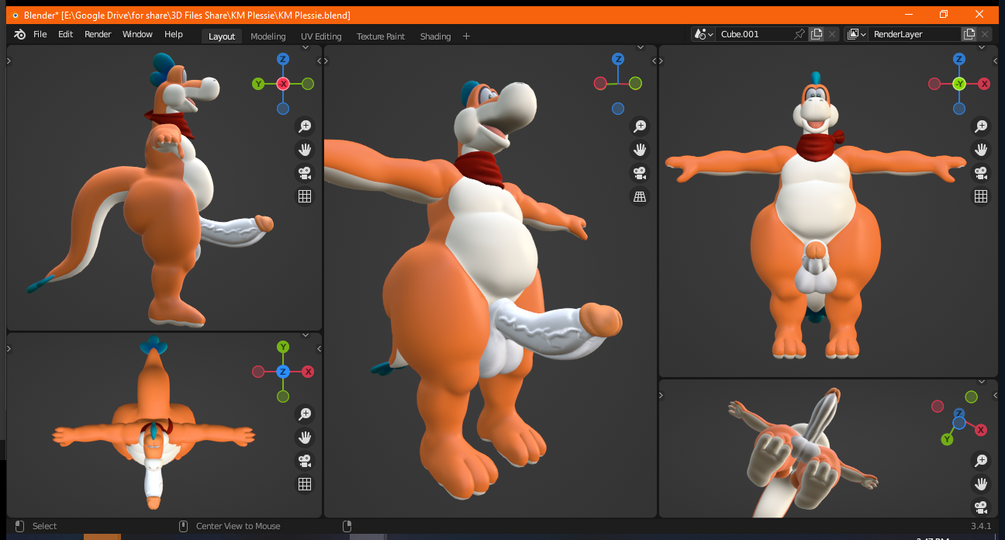The image size is (1005, 540).
Task: Click the pan hand icon in the center viewport
Action: 640,150
